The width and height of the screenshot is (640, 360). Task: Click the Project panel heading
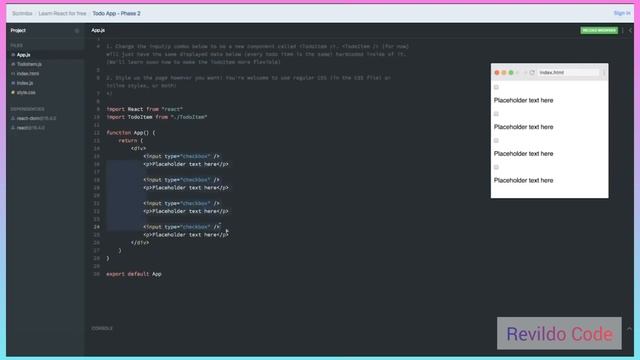(18, 30)
